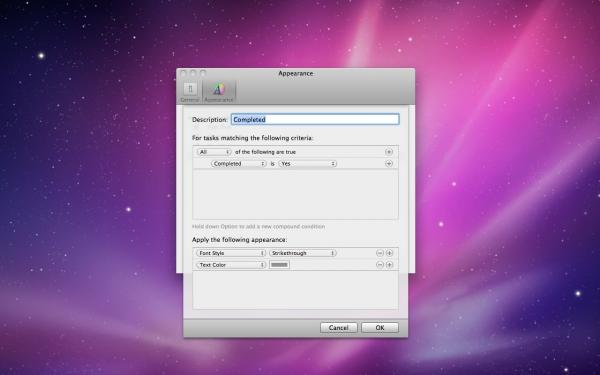Screen dimensions: 600x375
Task: Open the Completed criterion dropdown
Action: (x=238, y=163)
